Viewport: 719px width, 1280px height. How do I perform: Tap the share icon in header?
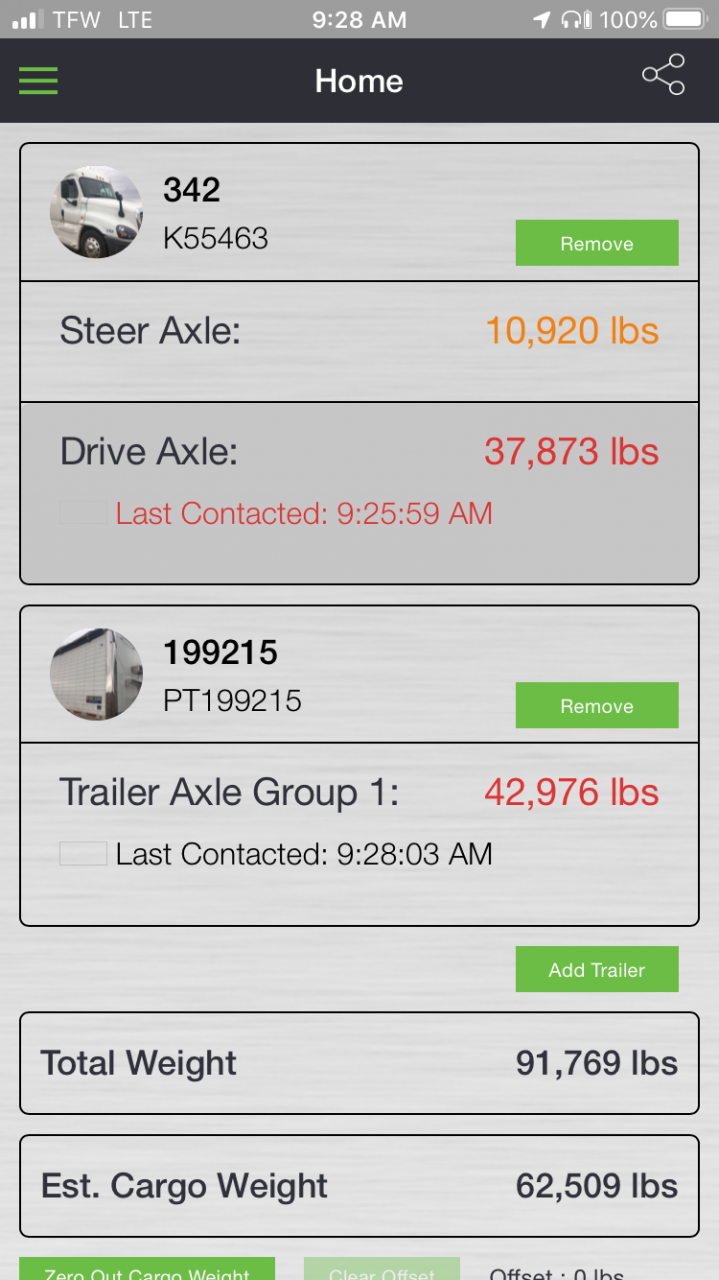tap(663, 75)
